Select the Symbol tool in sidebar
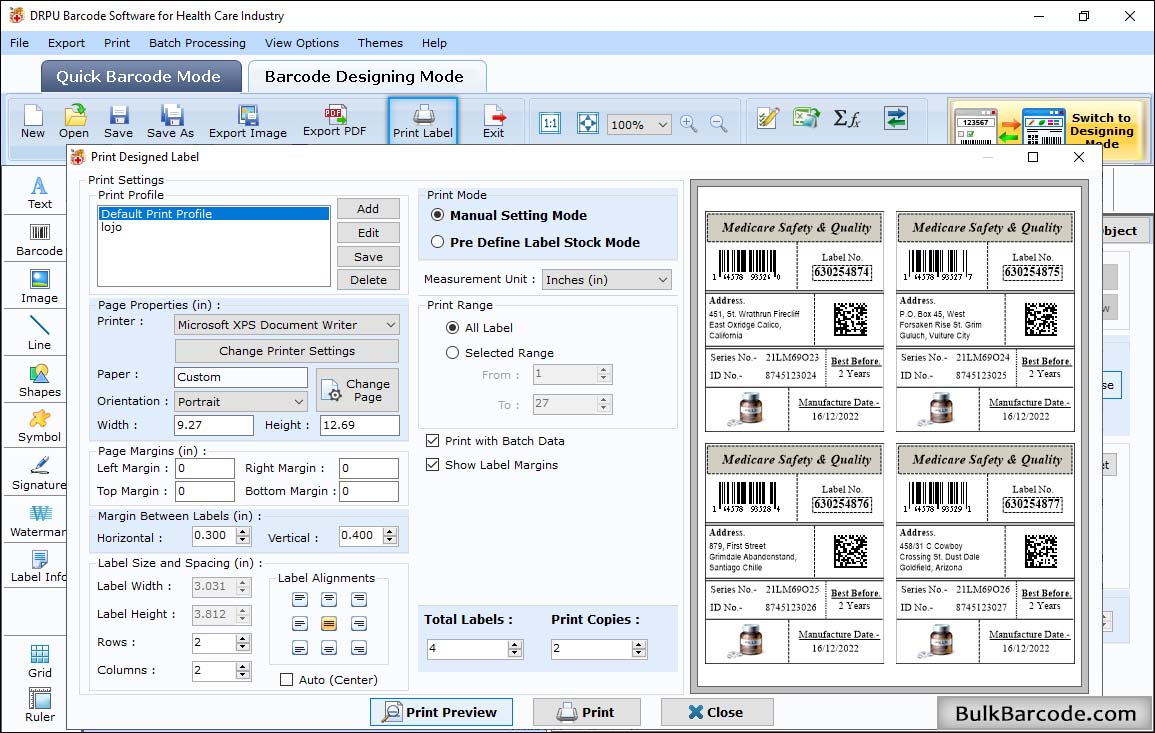This screenshot has height=733, width=1155. pos(39,427)
